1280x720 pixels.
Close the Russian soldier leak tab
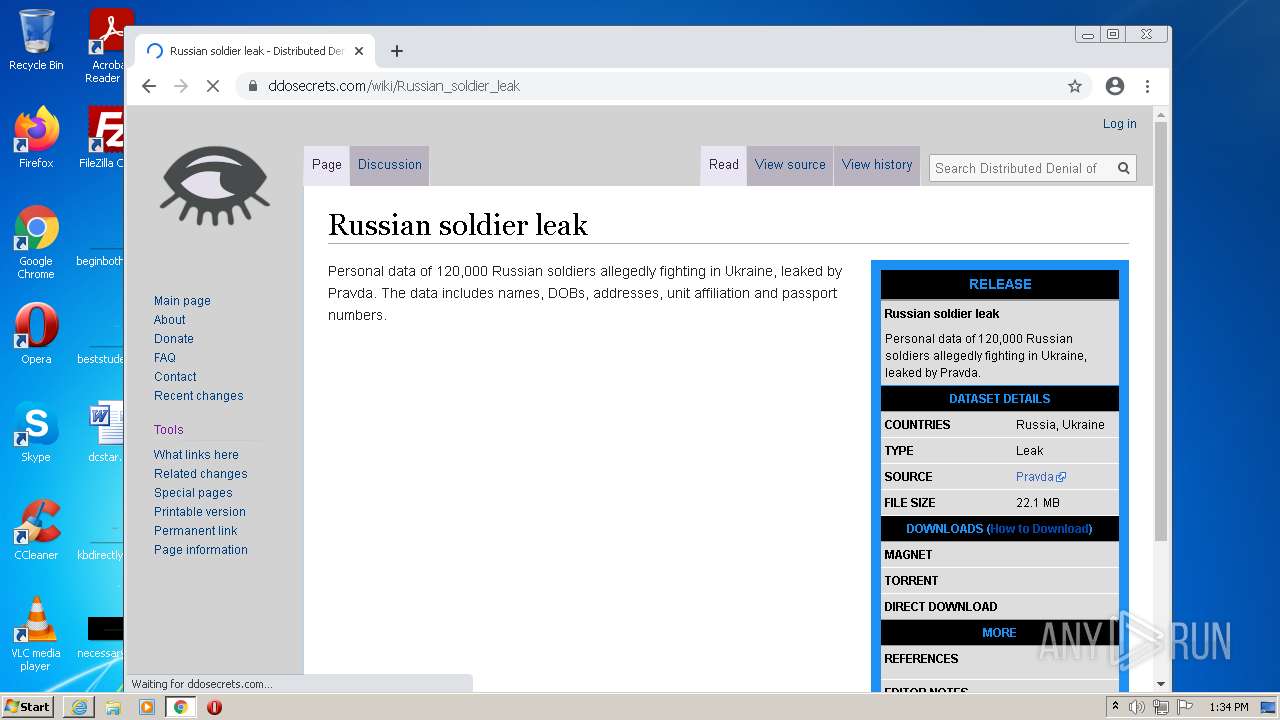tap(359, 51)
